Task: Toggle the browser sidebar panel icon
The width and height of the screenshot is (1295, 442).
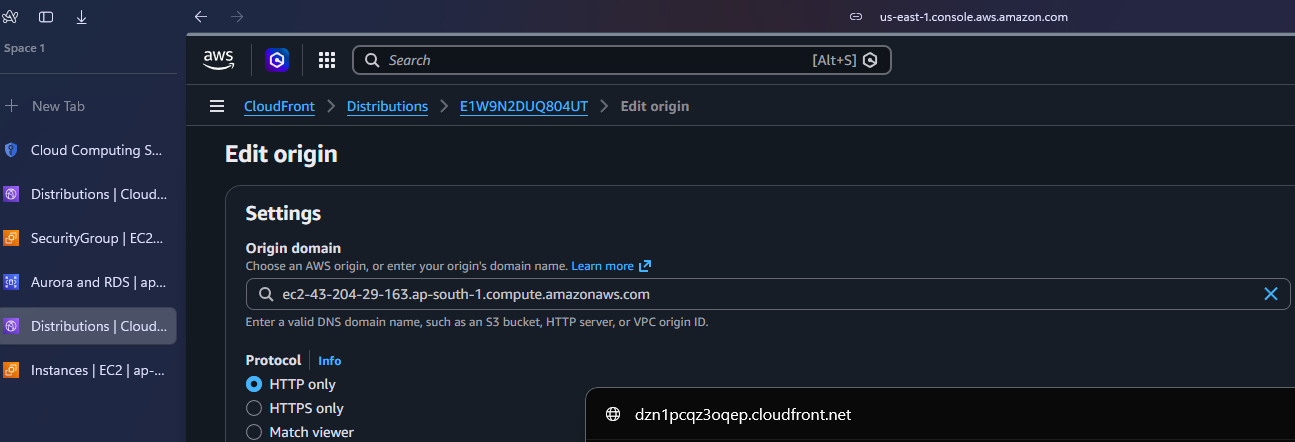Action: coord(46,17)
